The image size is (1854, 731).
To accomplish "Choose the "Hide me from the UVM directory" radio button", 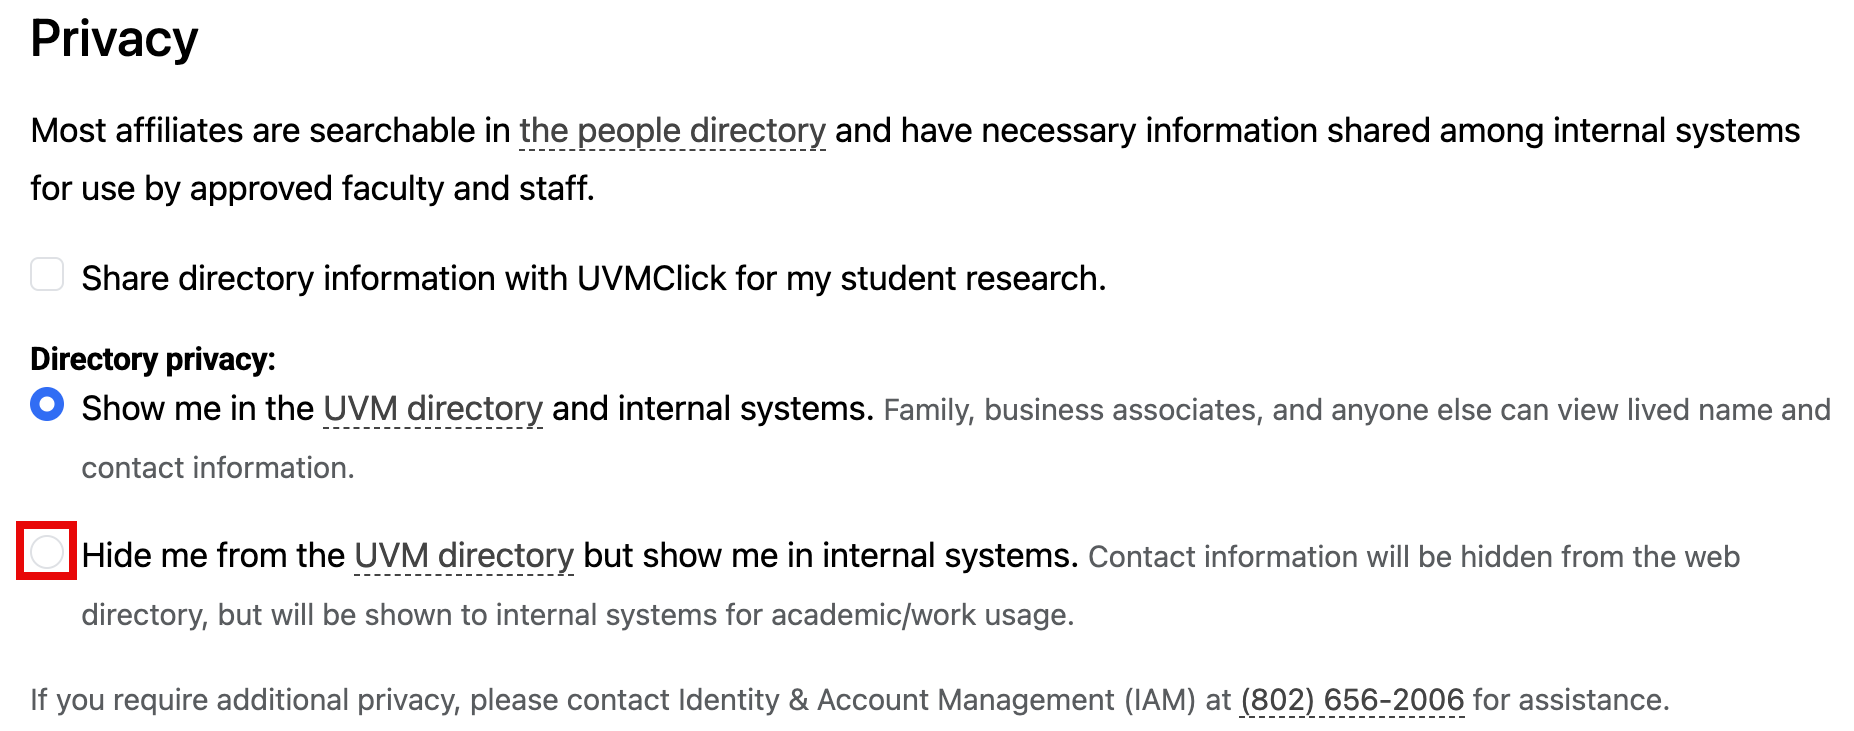I will (x=47, y=551).
